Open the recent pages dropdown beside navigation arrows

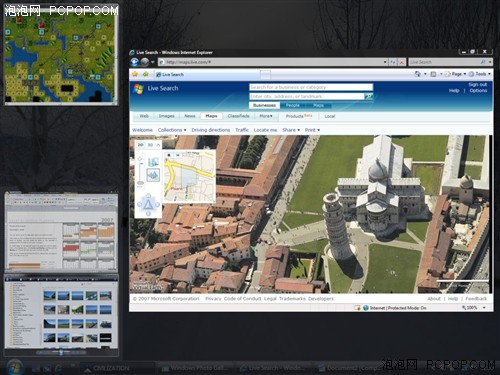[x=153, y=62]
